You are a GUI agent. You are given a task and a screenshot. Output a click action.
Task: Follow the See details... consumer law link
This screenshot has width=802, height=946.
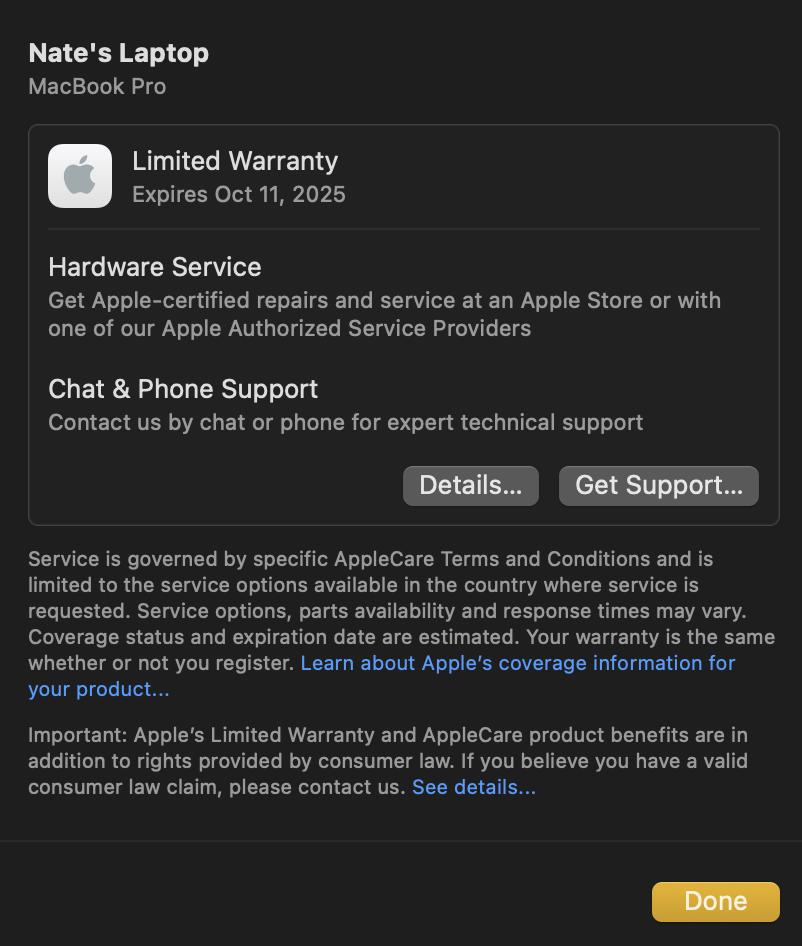coord(474,787)
